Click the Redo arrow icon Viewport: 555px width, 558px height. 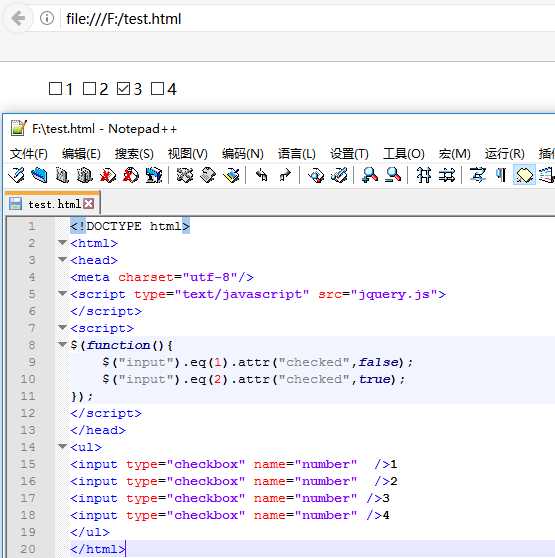285,175
